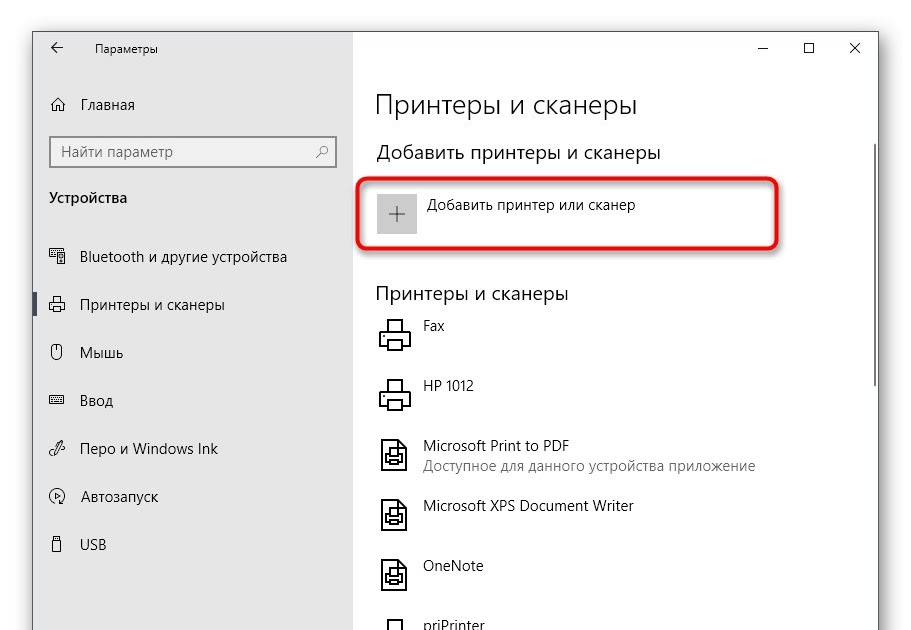Select Microsoft Print to PDF entry

[496, 446]
